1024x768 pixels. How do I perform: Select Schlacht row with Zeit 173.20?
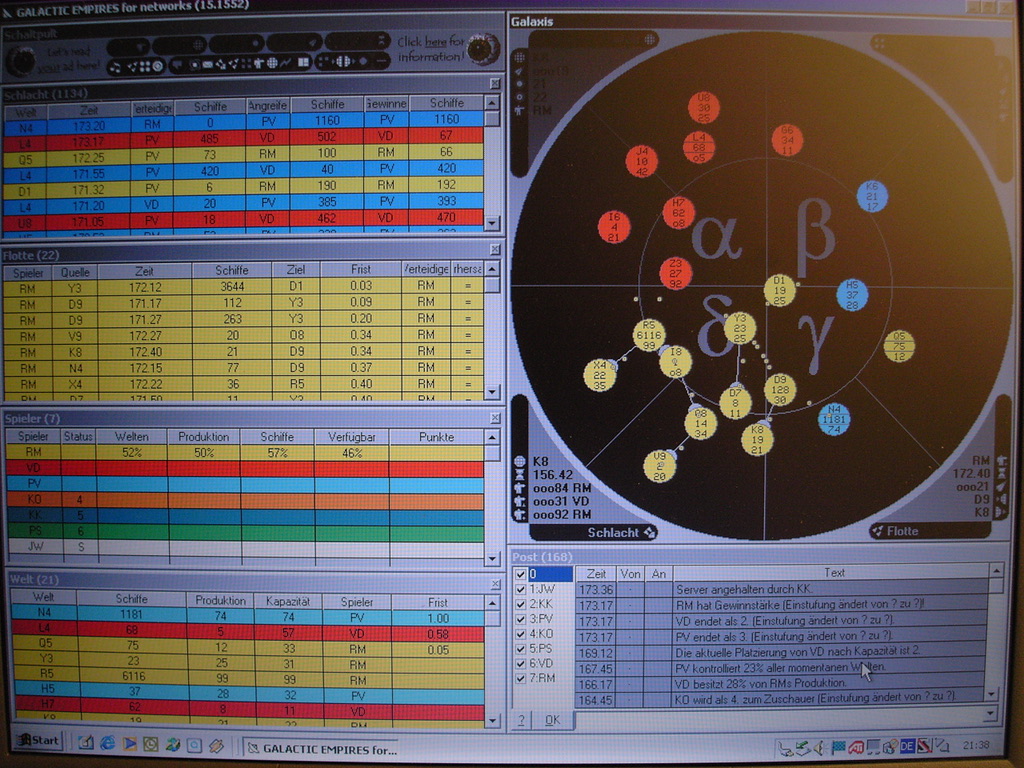pos(244,121)
